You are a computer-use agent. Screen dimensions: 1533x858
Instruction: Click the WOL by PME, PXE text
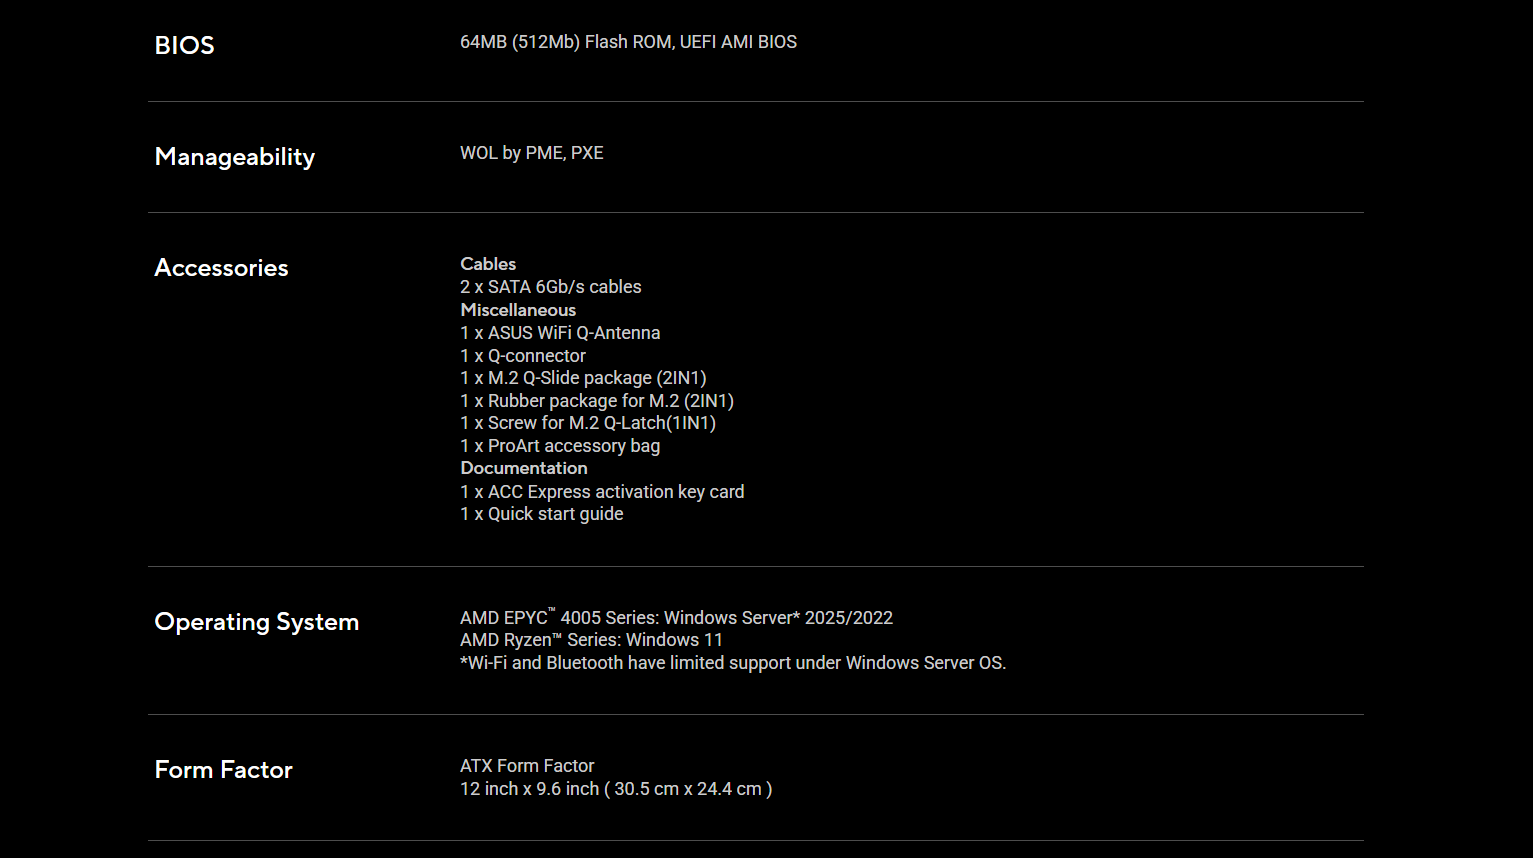pyautogui.click(x=531, y=153)
